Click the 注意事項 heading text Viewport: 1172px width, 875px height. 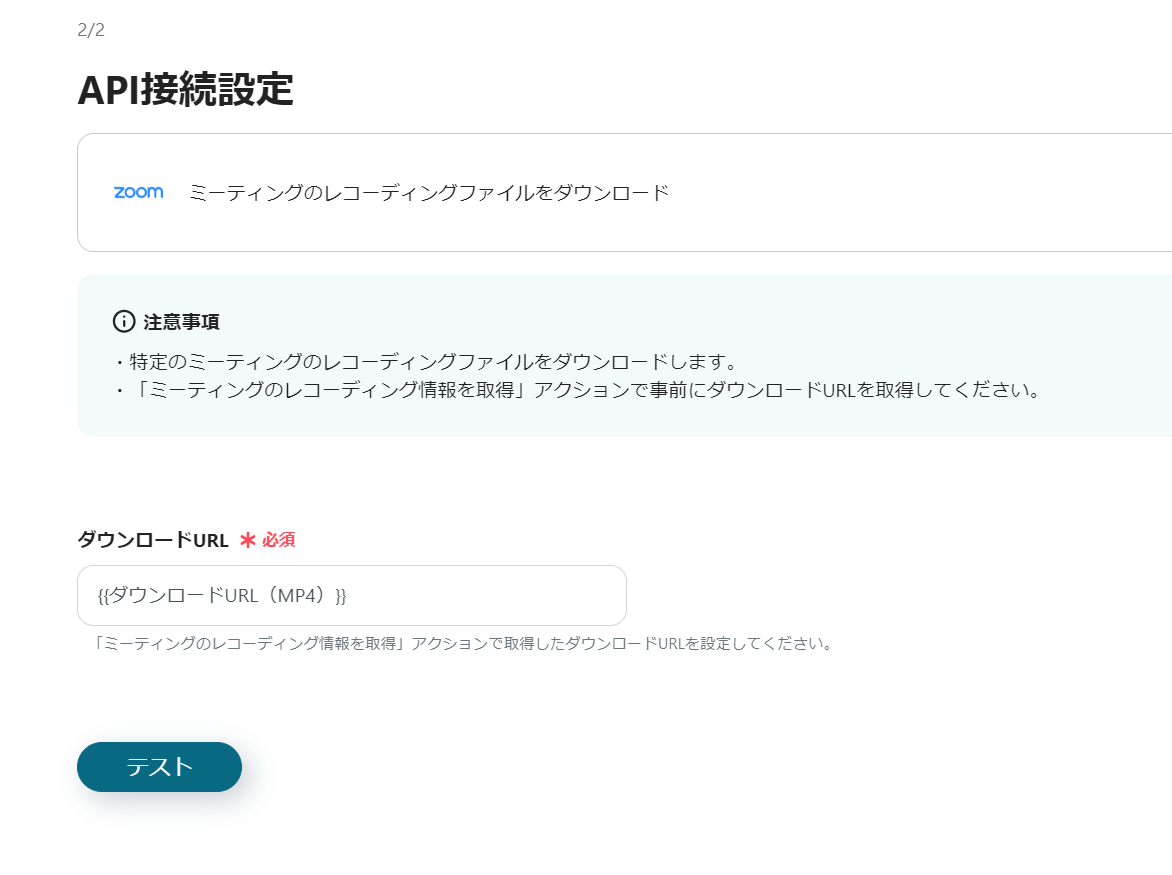click(x=181, y=322)
